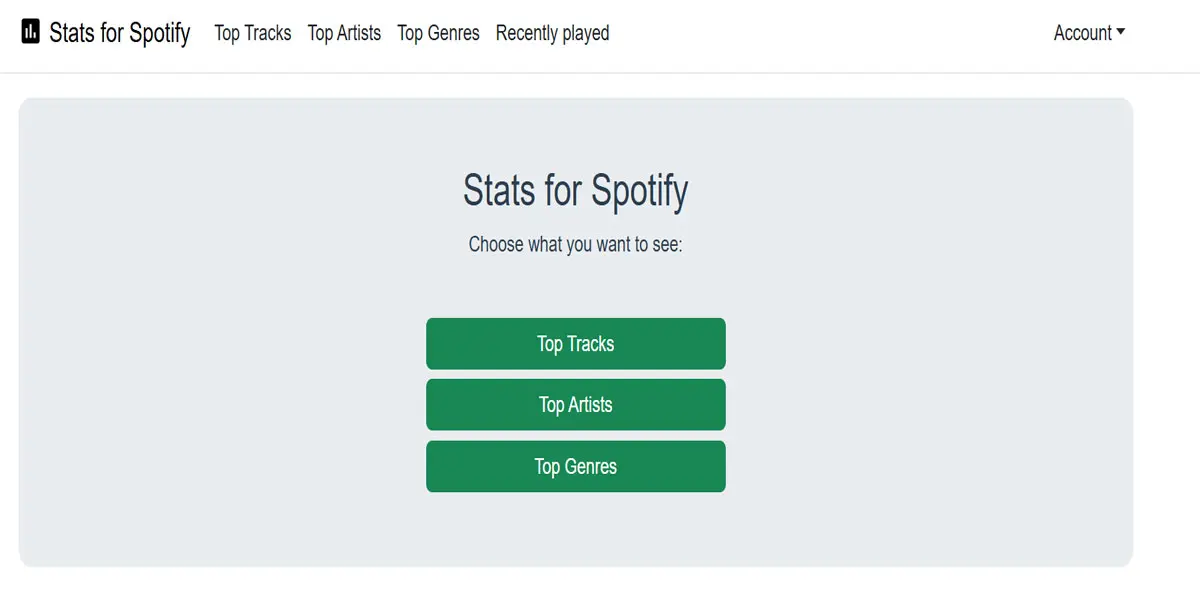Click the 'Choose what you want to see' text

[x=575, y=244]
